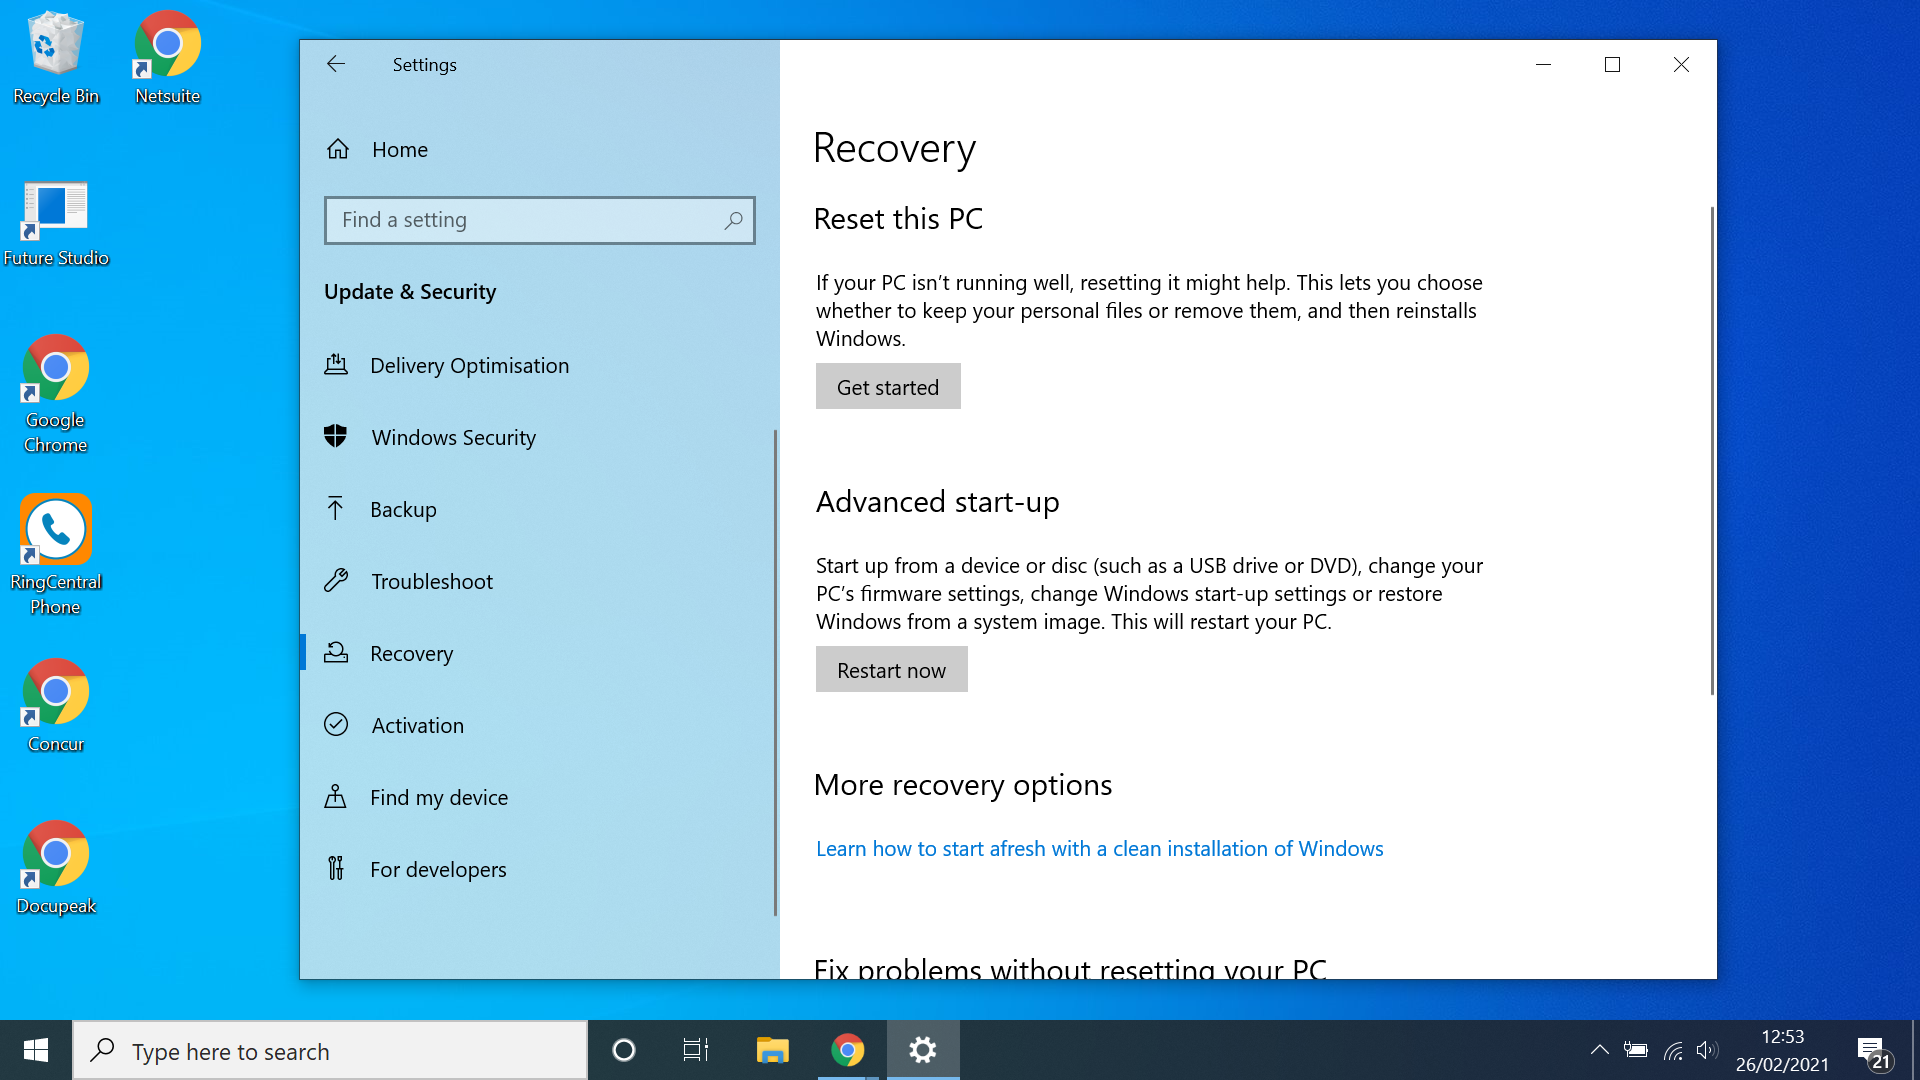
Task: Open Windows Security from the sidebar
Action: coord(453,437)
